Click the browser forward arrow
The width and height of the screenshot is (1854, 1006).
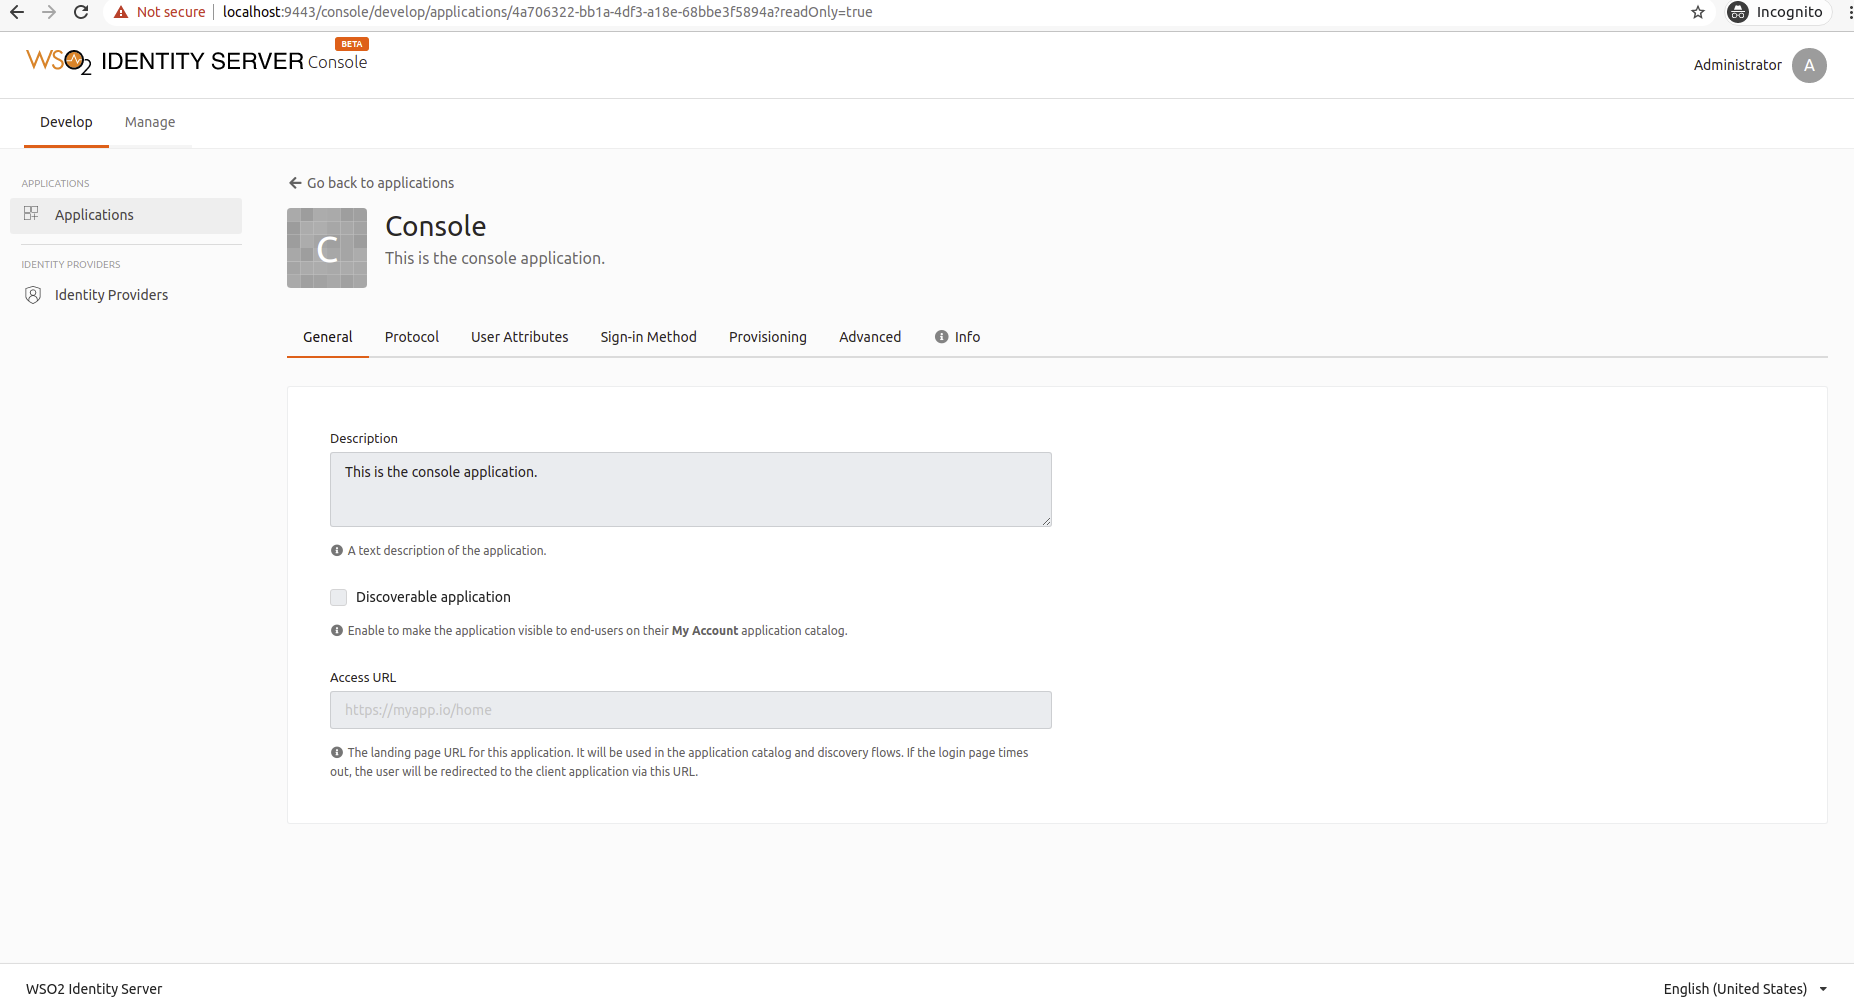[x=49, y=12]
